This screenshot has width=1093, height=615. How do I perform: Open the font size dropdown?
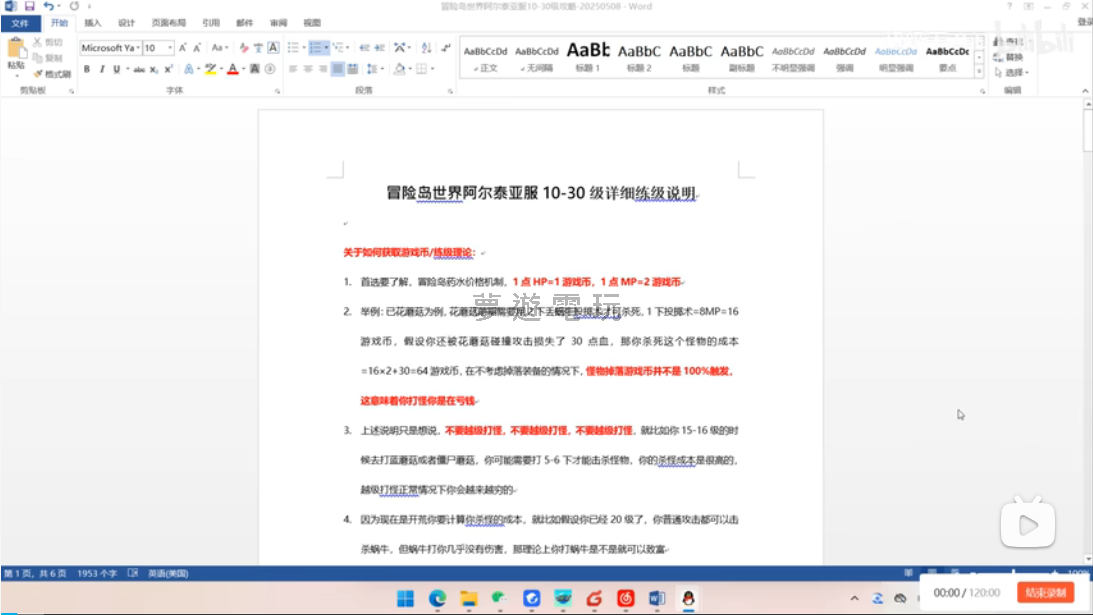(x=171, y=48)
